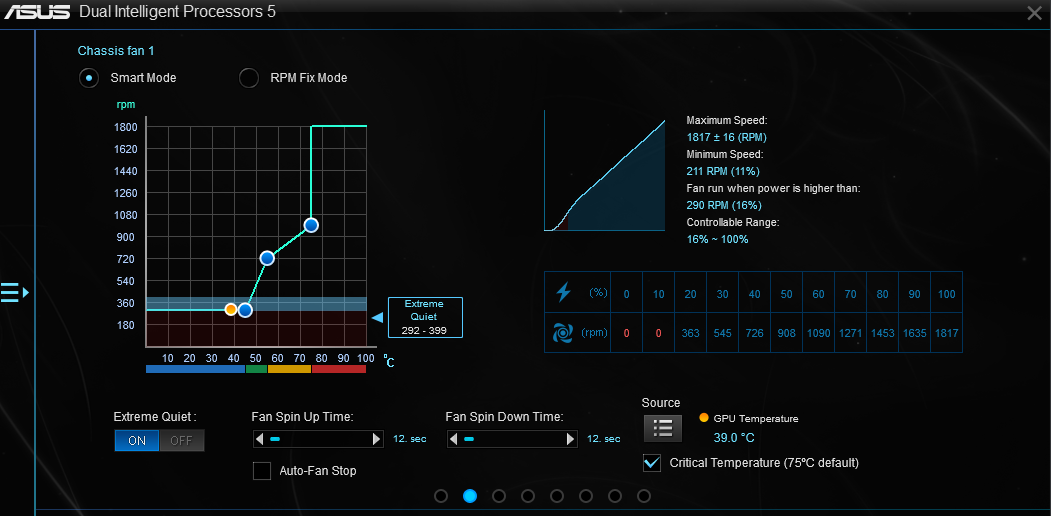The image size is (1051, 516).
Task: Click the 16% ~ 100% controllable range value
Action: click(x=717, y=239)
